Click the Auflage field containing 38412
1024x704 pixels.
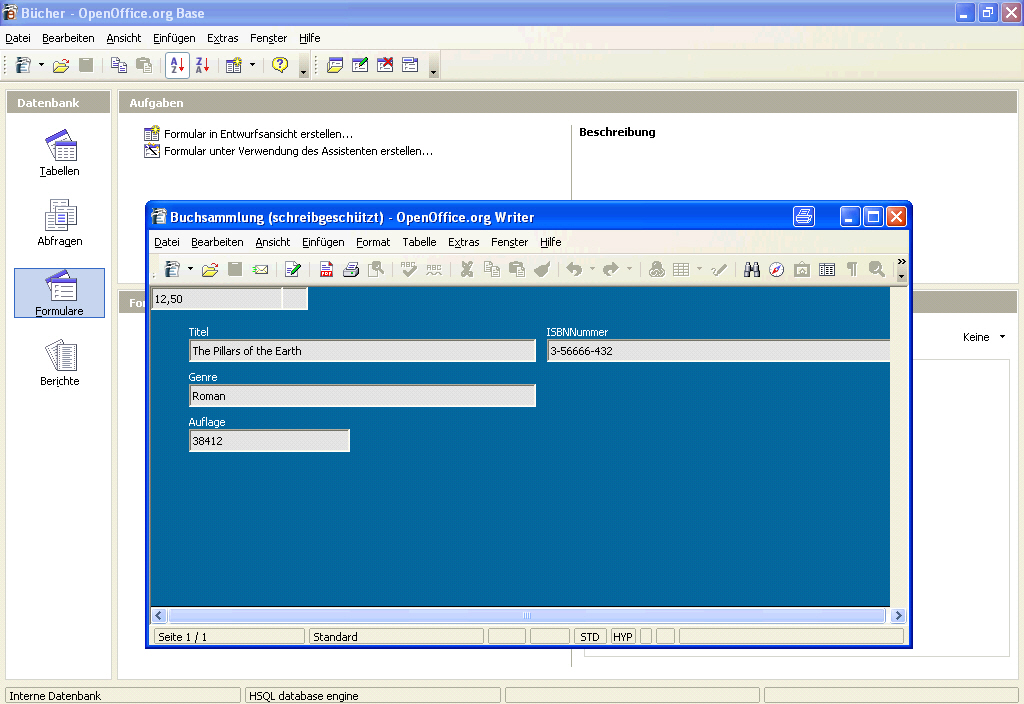pyautogui.click(x=269, y=441)
